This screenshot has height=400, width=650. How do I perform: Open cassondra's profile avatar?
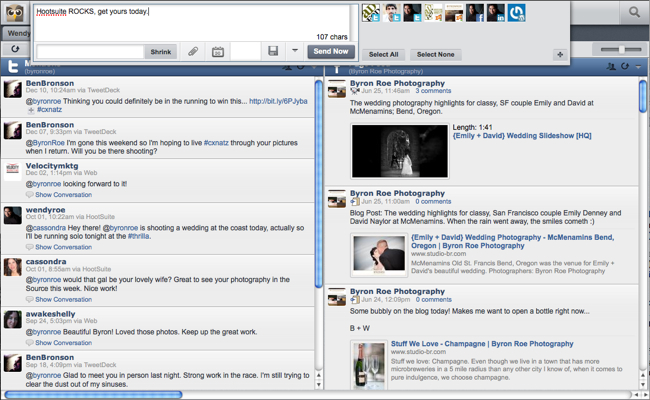pos(12,267)
